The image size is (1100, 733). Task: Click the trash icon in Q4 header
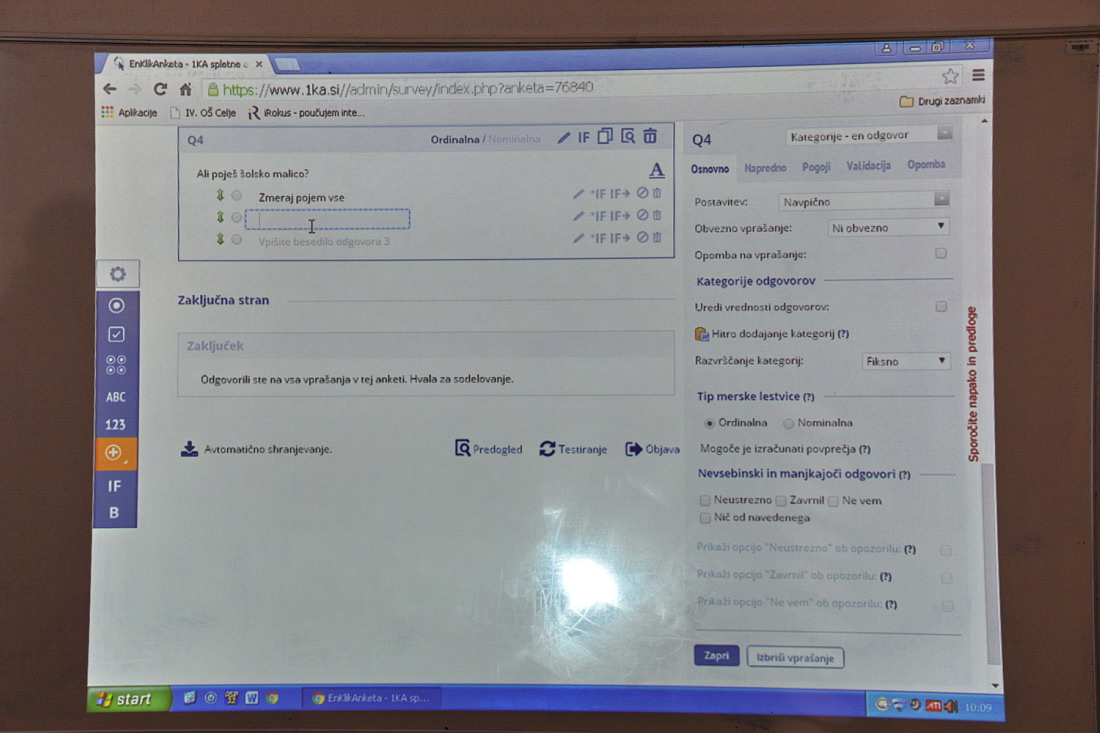coord(650,137)
